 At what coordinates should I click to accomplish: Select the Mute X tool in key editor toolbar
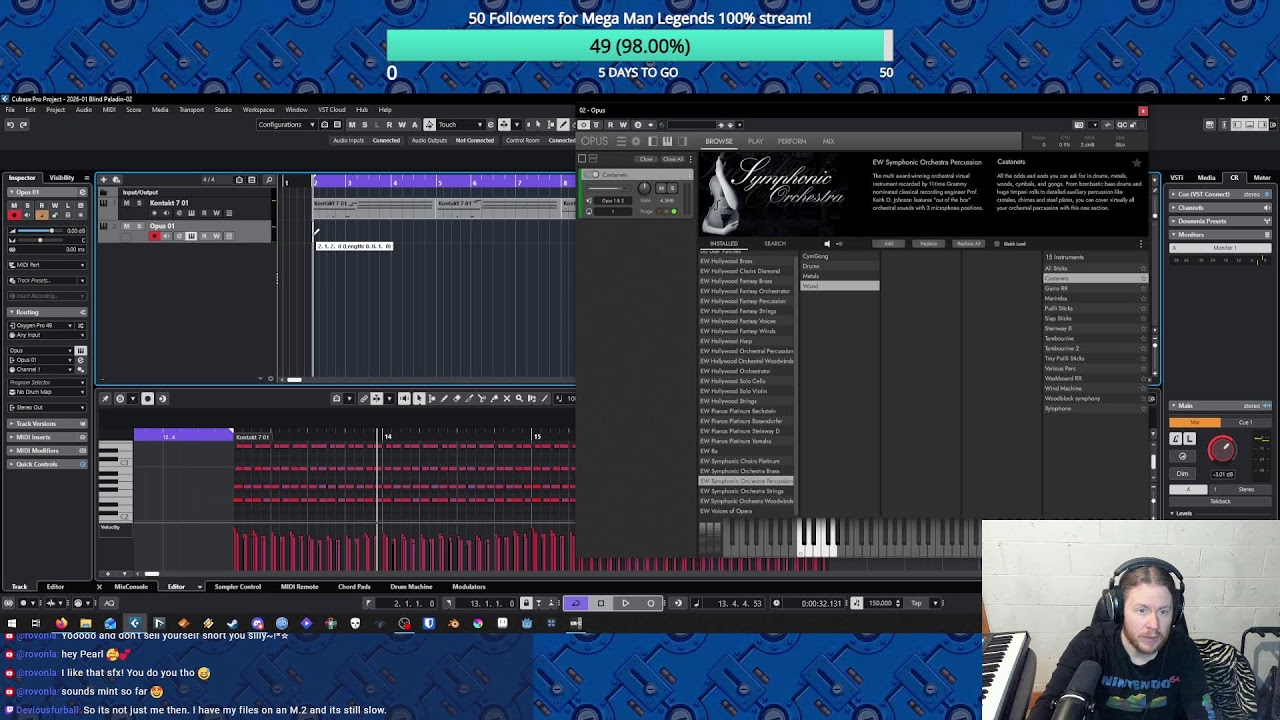(506, 399)
